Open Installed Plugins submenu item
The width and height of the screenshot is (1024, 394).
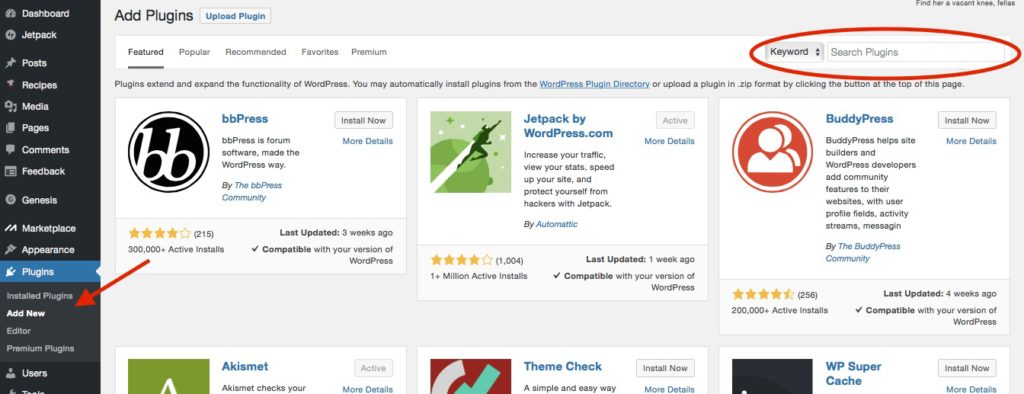pos(40,296)
